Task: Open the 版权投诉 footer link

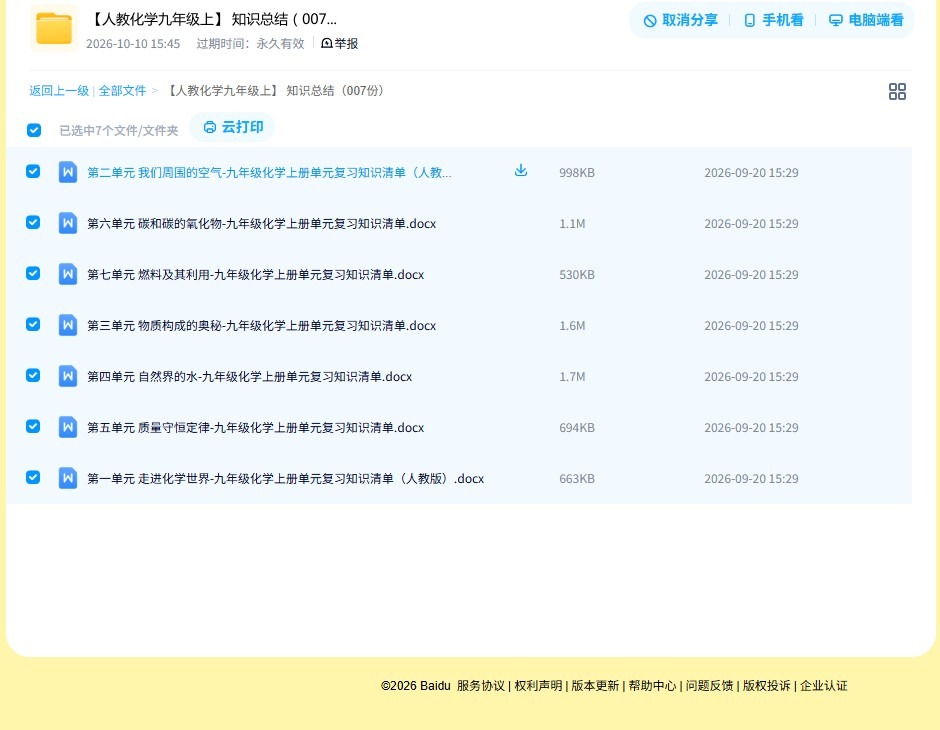Action: click(767, 686)
